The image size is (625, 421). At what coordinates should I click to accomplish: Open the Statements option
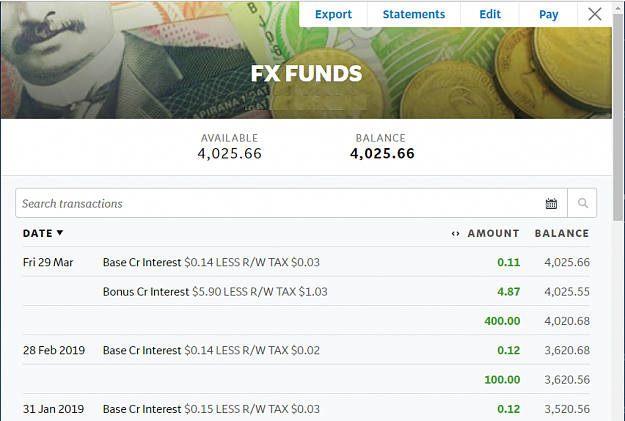click(x=414, y=14)
